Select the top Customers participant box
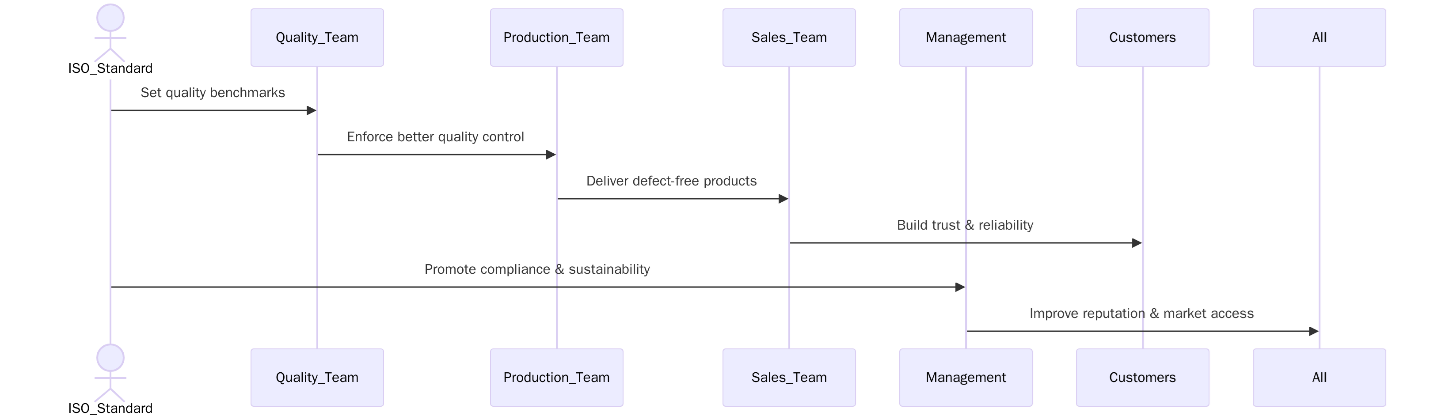Viewport: 1430px width, 416px height. (1142, 38)
